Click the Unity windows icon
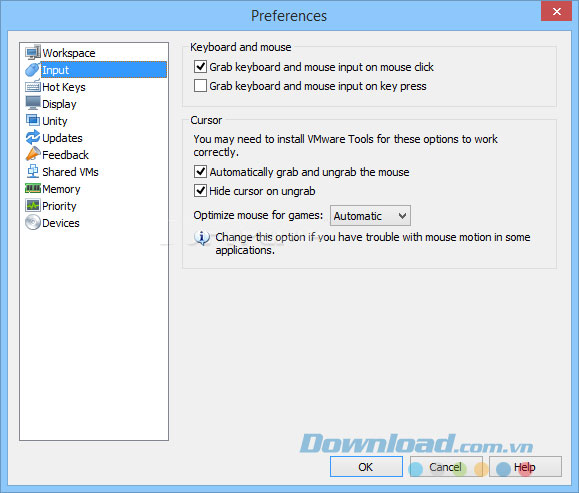The image size is (579, 493). (x=33, y=120)
